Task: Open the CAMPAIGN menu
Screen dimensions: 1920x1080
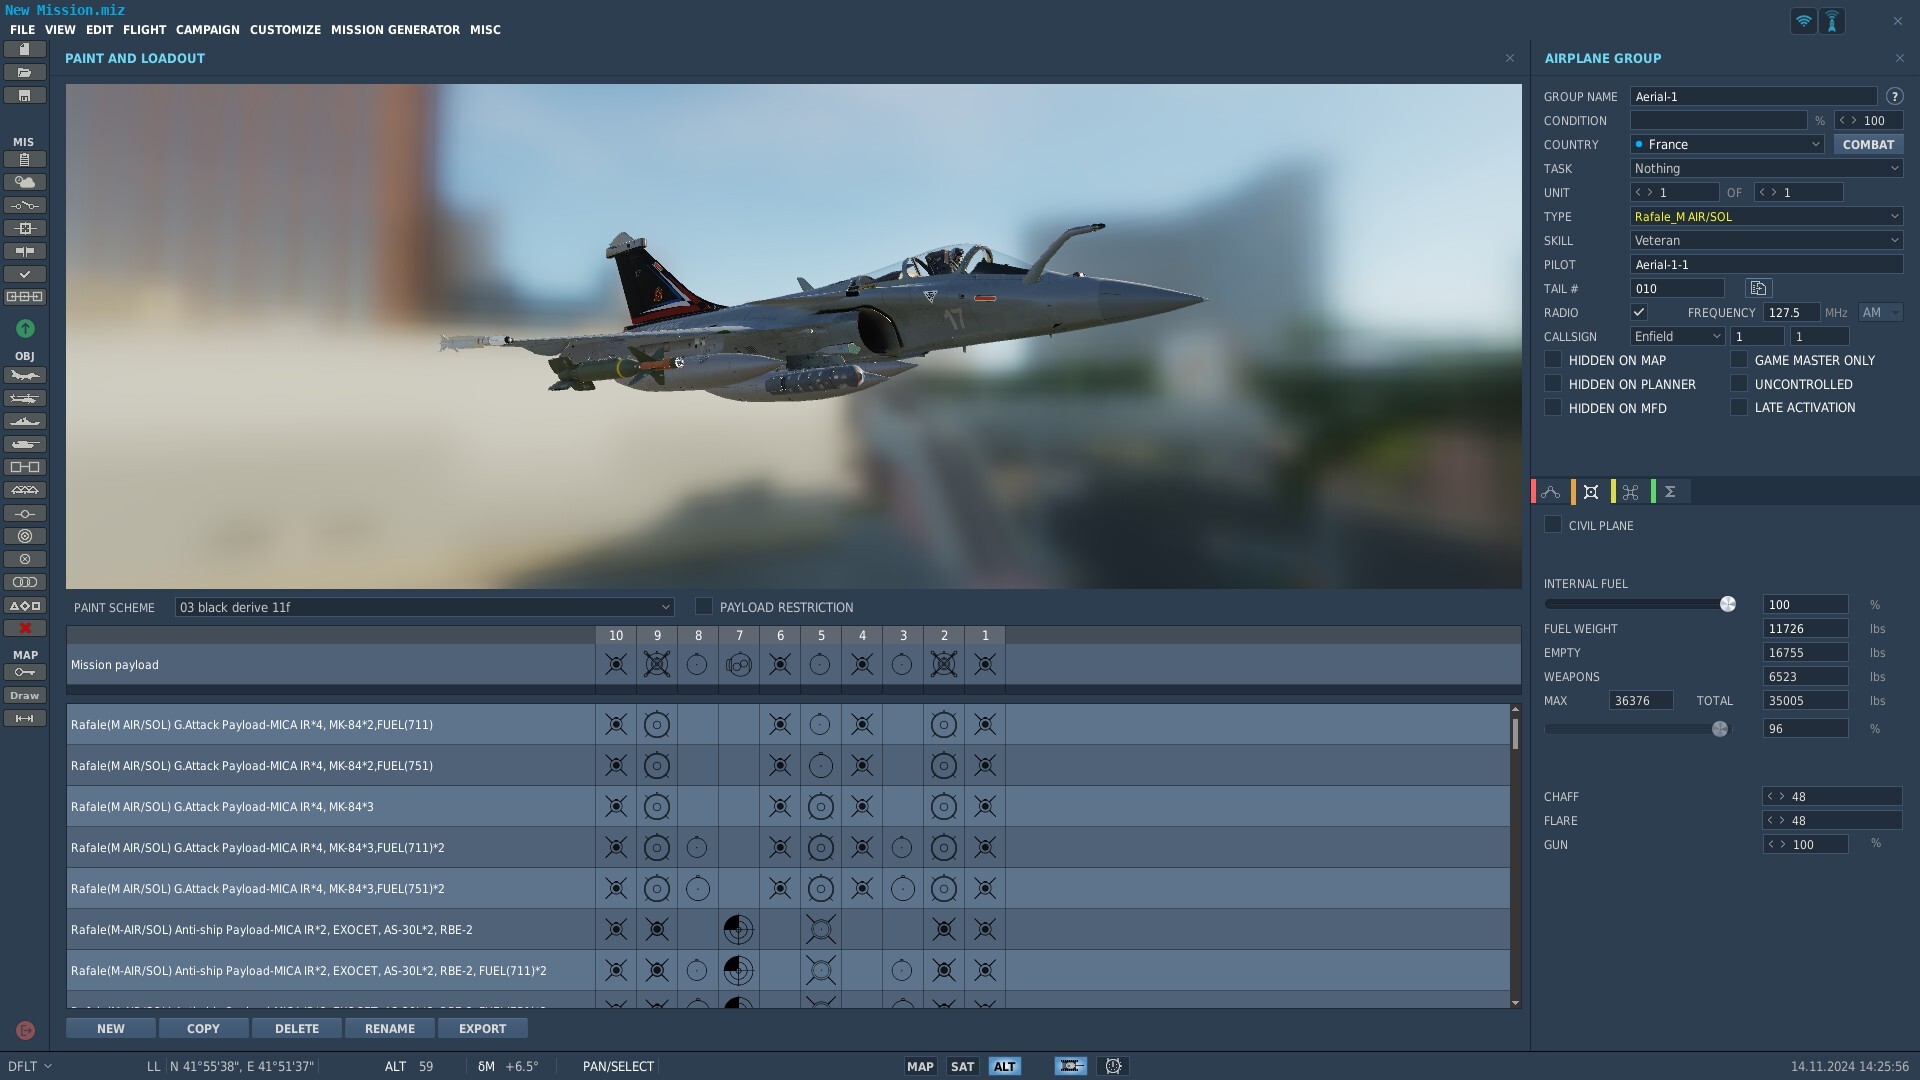Action: tap(207, 29)
